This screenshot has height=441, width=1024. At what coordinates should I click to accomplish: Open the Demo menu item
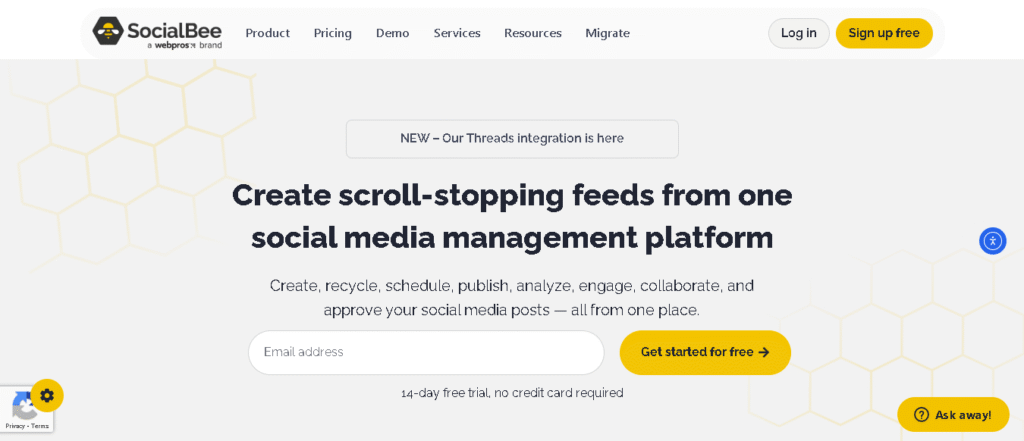[x=392, y=33]
